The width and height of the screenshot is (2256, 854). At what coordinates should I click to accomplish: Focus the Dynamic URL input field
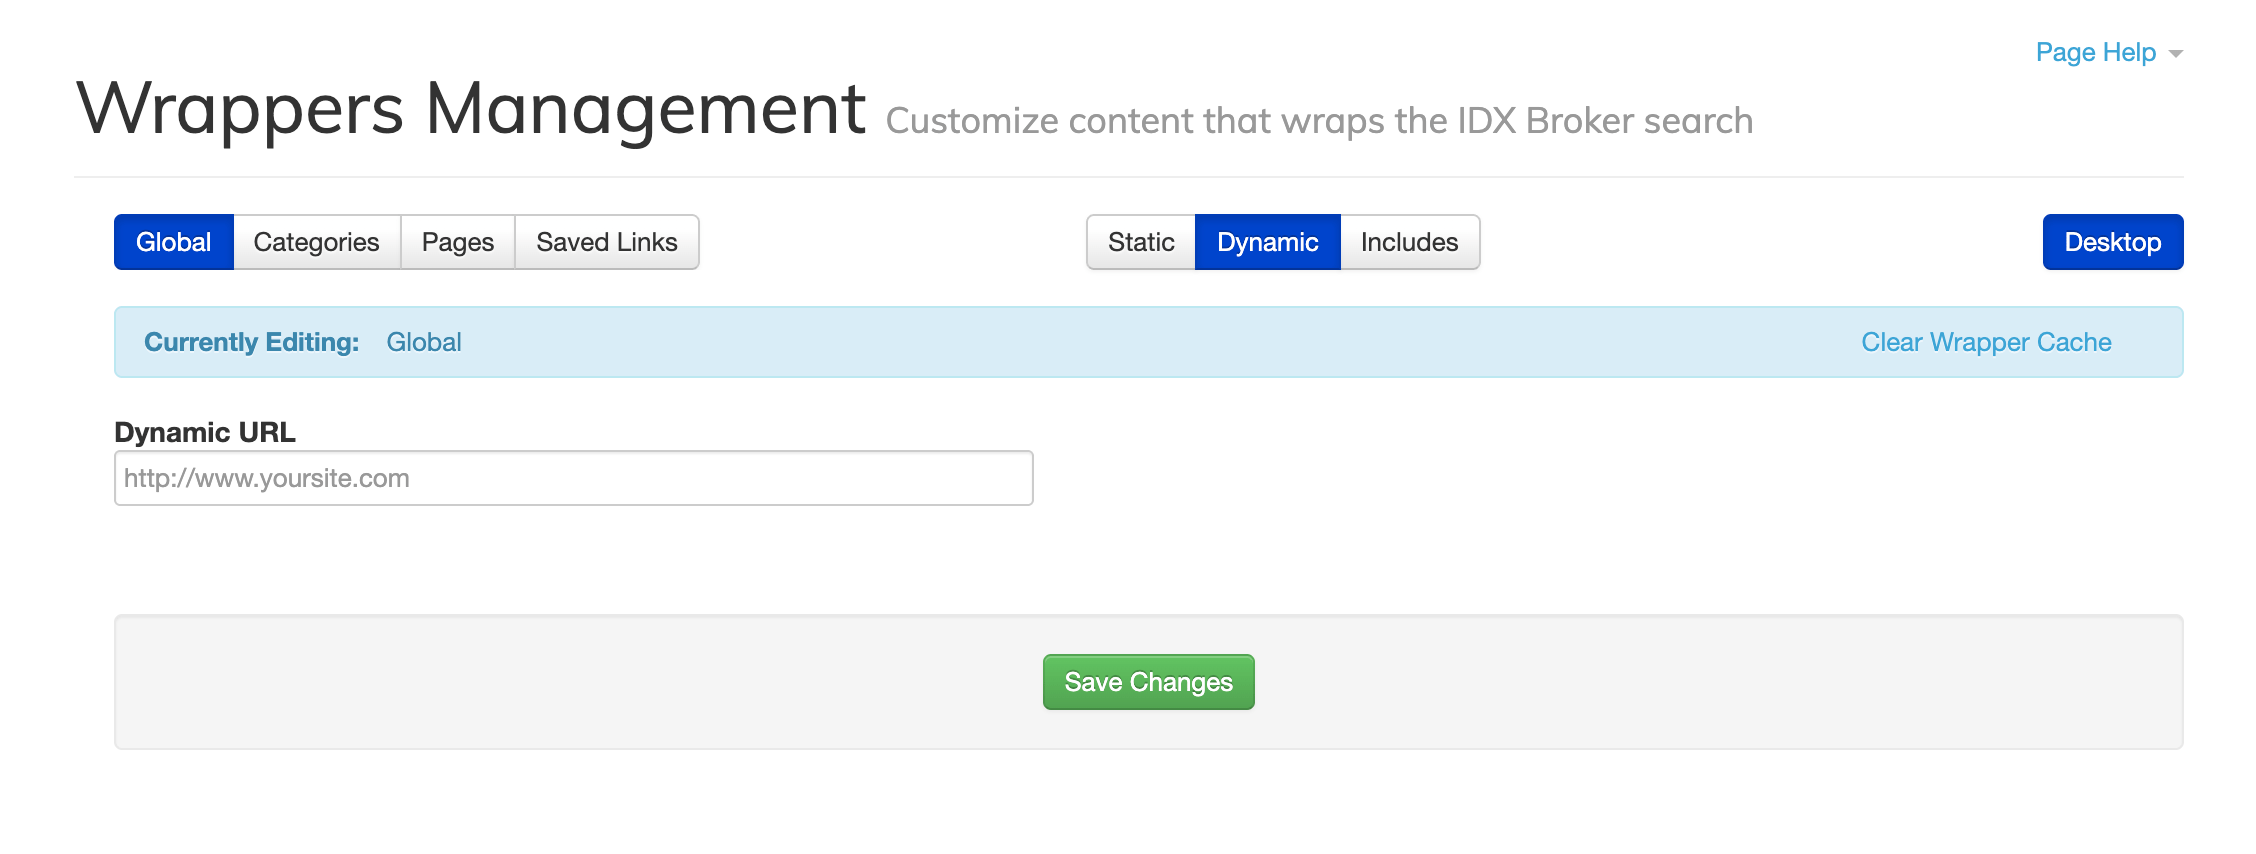tap(573, 478)
